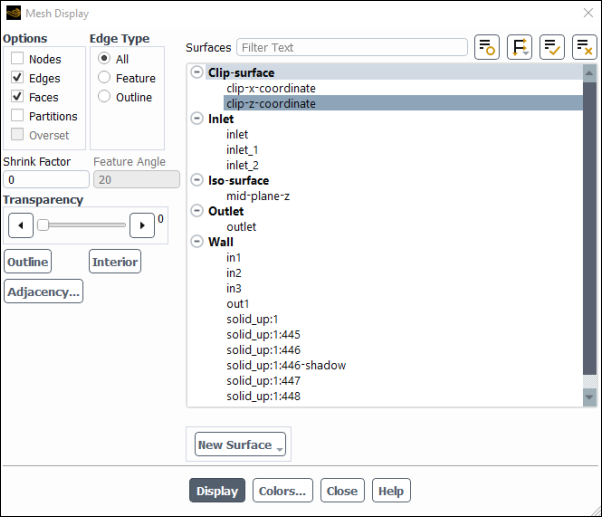
Task: Select the mid-plane-z surface
Action: [257, 196]
